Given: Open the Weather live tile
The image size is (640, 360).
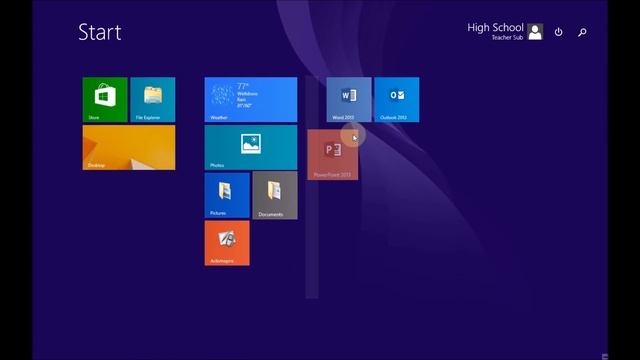Looking at the screenshot, I should point(251,100).
